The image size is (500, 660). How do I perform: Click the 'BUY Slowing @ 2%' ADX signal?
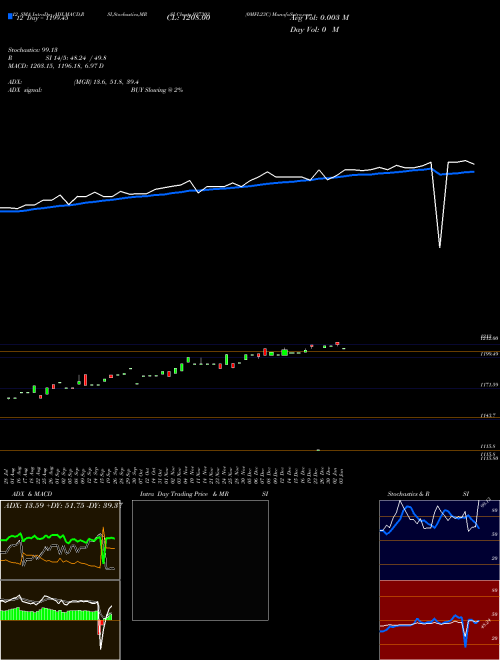tap(157, 90)
